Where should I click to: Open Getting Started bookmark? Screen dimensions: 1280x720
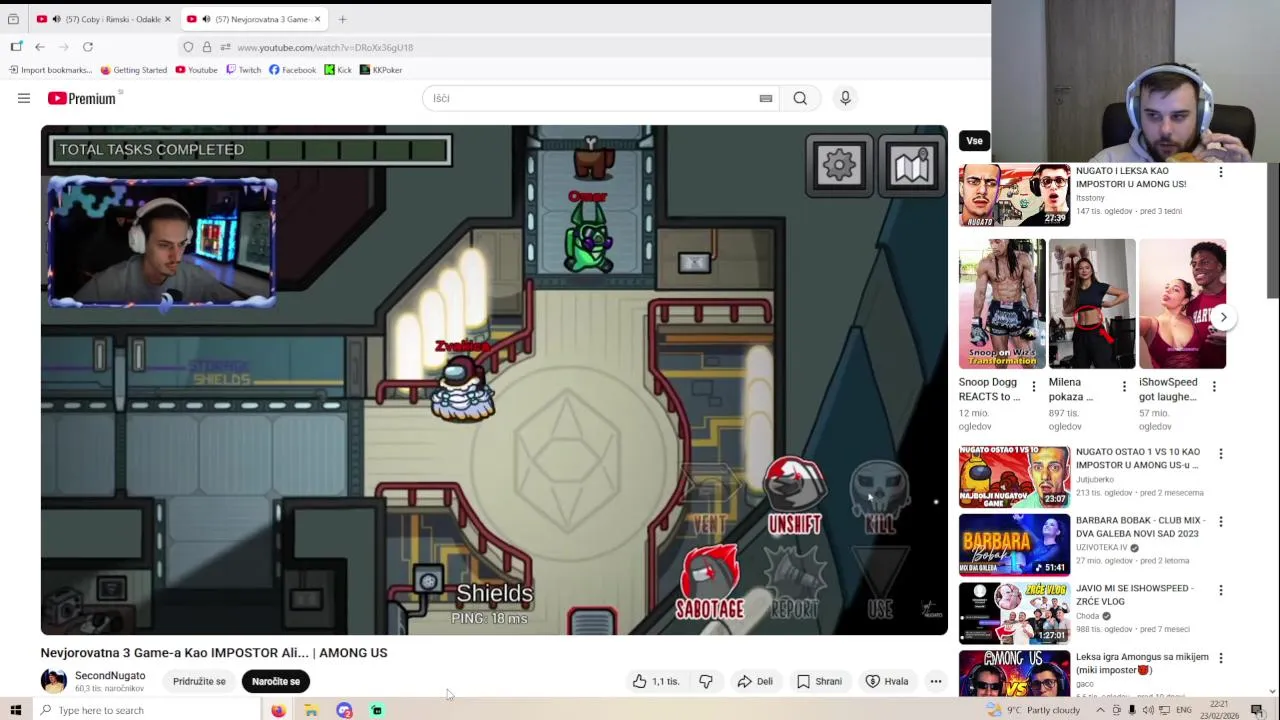point(134,70)
